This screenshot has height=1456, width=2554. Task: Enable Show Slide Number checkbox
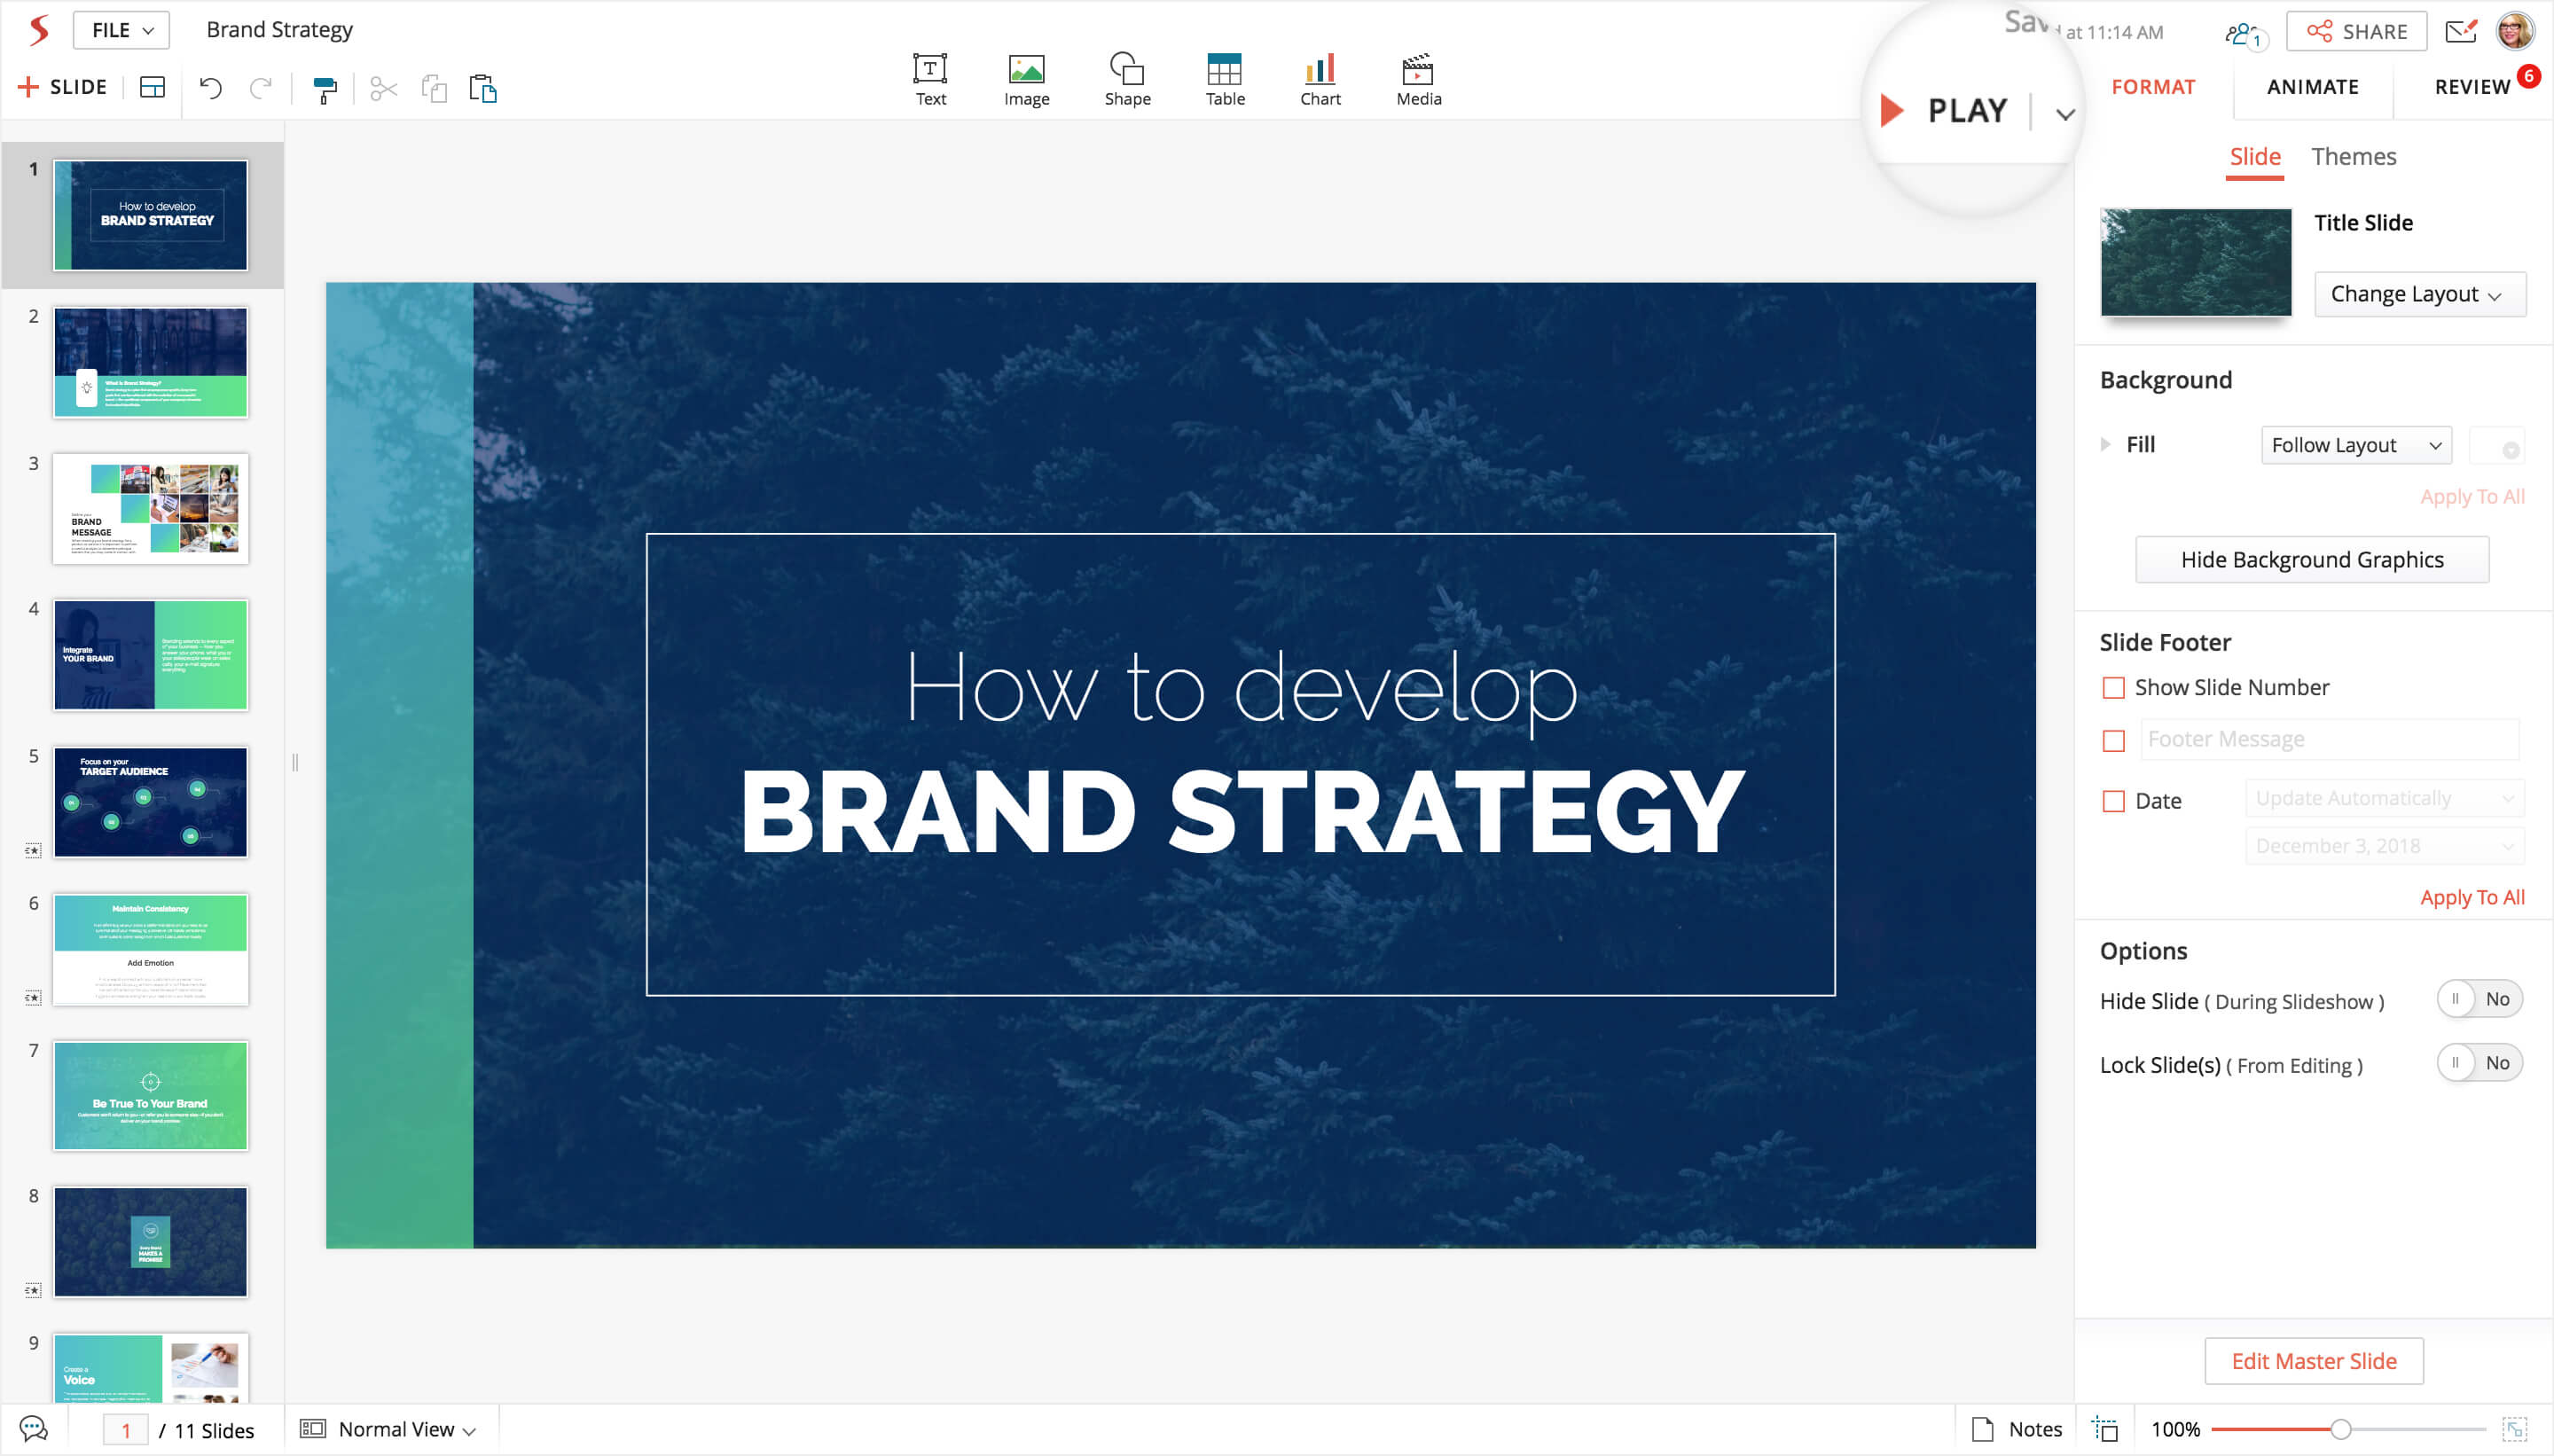pos(2113,688)
